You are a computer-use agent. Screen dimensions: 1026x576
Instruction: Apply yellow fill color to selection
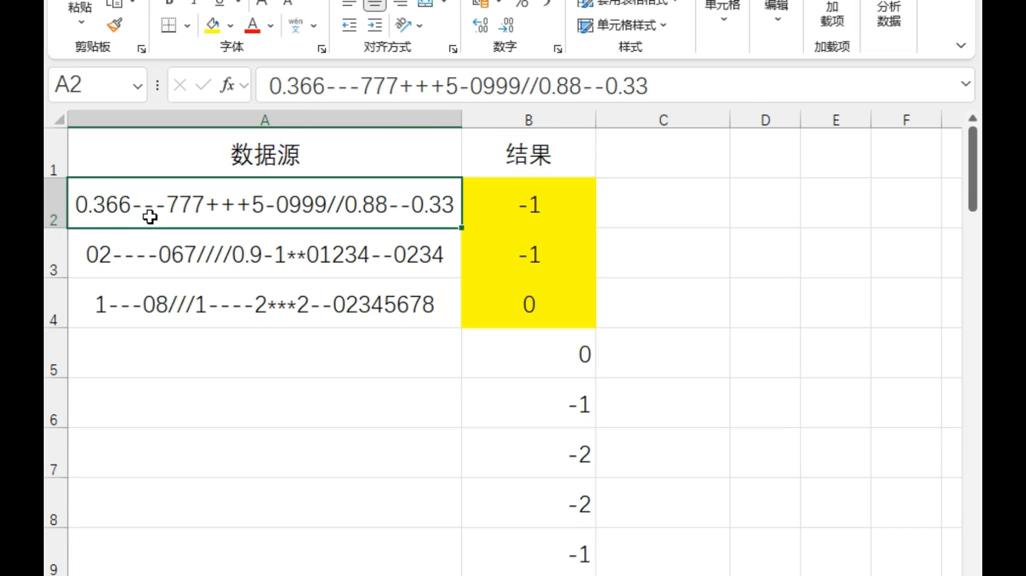(x=211, y=24)
